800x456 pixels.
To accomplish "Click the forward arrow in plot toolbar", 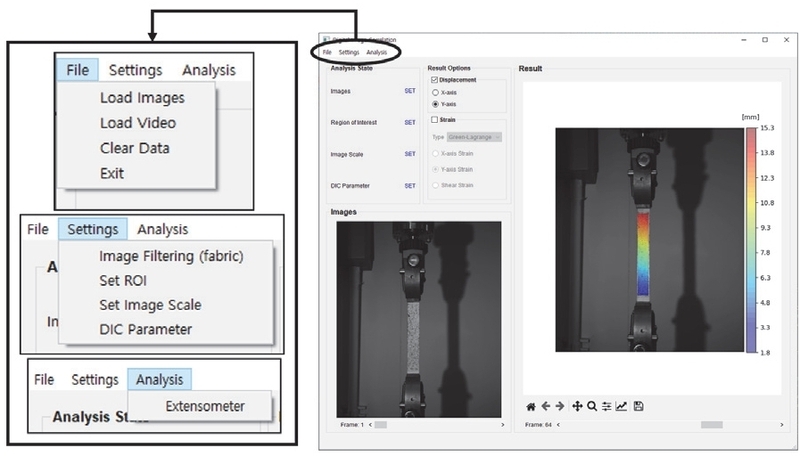I will coord(560,406).
